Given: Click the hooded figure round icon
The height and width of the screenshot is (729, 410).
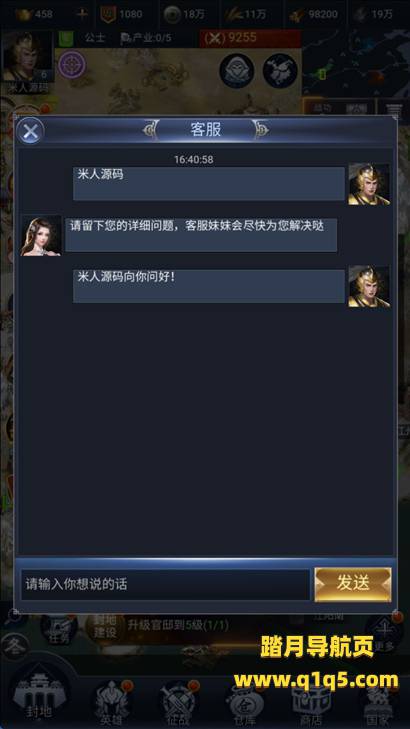Looking at the screenshot, I should [x=237, y=71].
